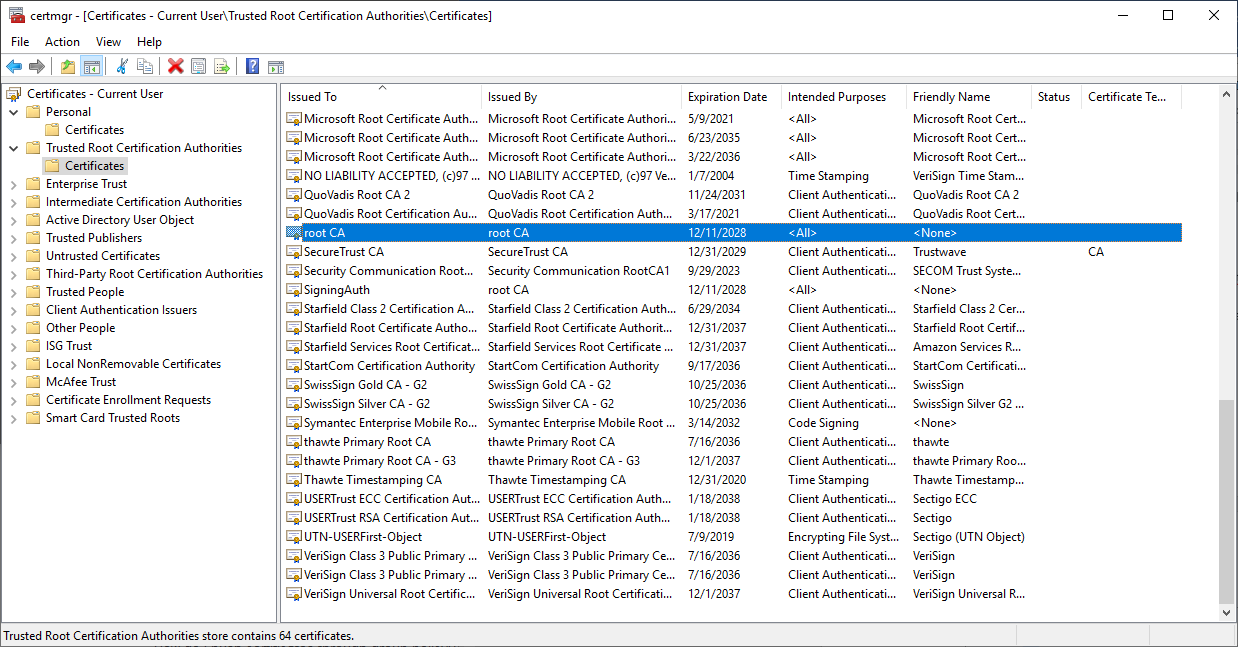
Task: Expand the Enterprise Trust node
Action: [x=14, y=184]
